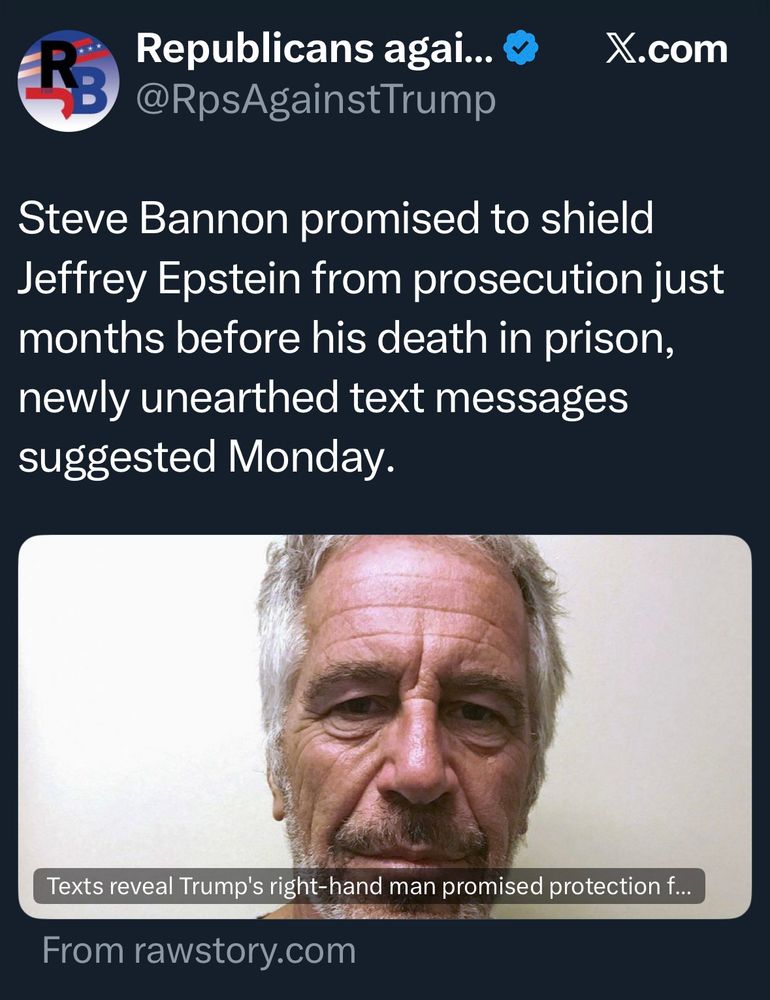Select the blue verified checkmark badge
The height and width of the screenshot is (1000, 770).
pyautogui.click(x=519, y=46)
